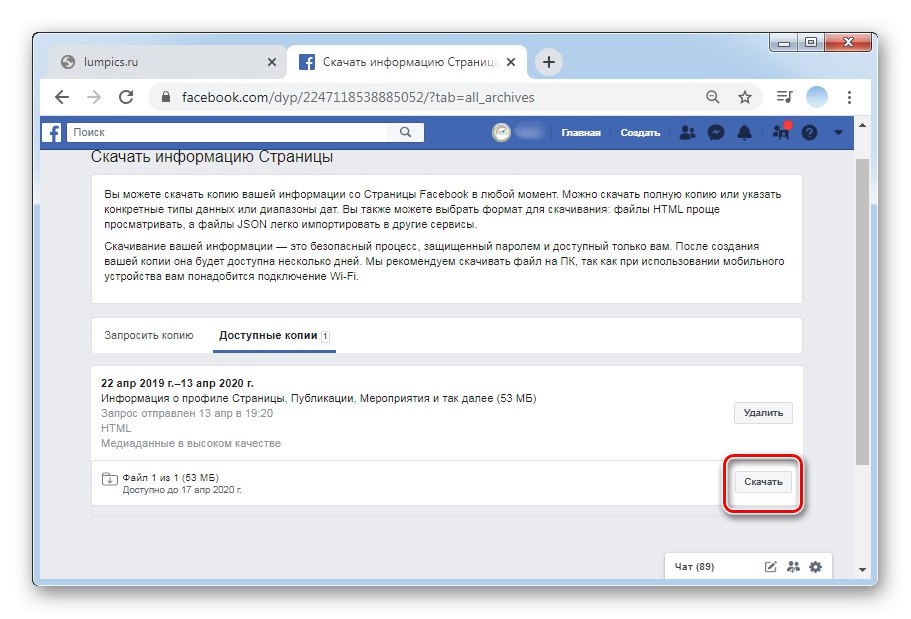
Task: Click Медиаданные в высоком качестве text
Action: pos(191,443)
